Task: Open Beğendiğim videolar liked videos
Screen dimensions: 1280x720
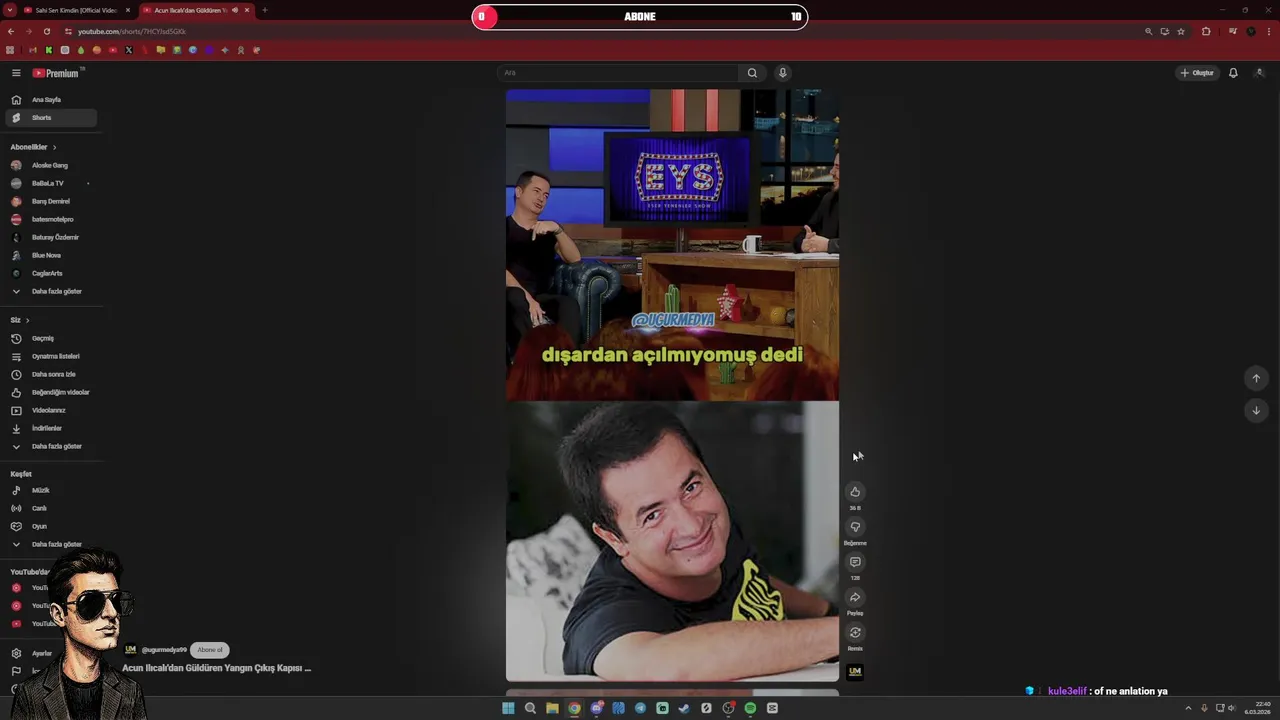Action: (50, 392)
